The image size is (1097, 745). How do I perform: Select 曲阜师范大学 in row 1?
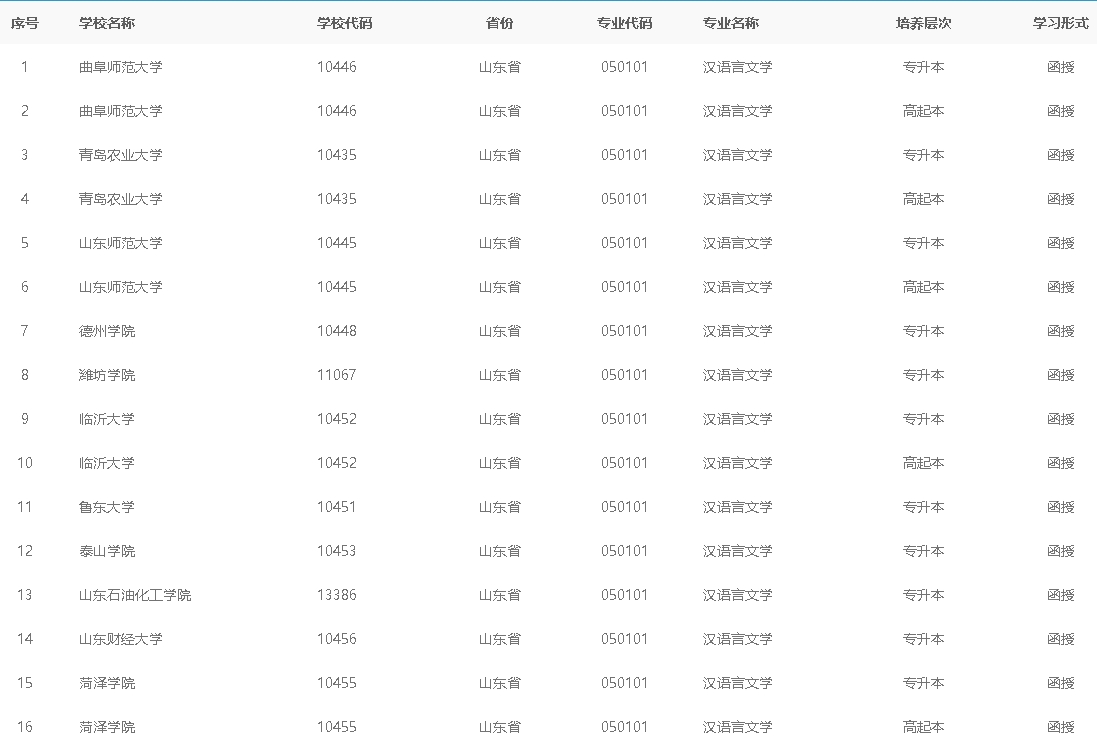click(120, 67)
